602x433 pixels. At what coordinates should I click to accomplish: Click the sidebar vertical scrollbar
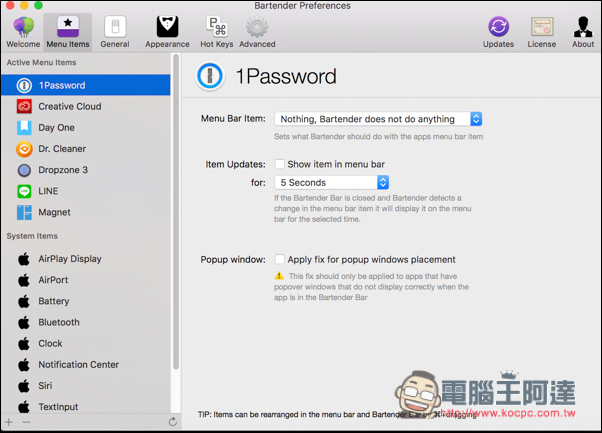176,211
